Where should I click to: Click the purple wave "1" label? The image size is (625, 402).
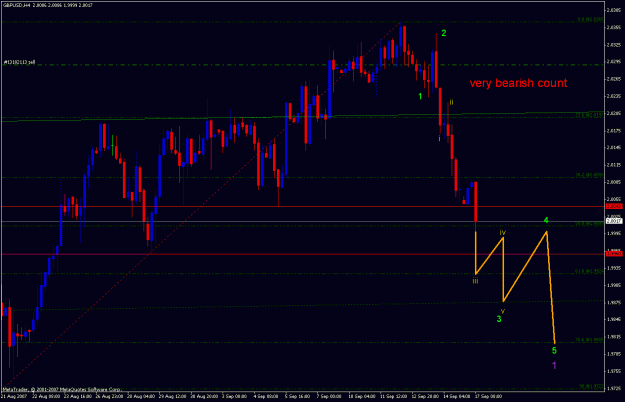pos(554,365)
